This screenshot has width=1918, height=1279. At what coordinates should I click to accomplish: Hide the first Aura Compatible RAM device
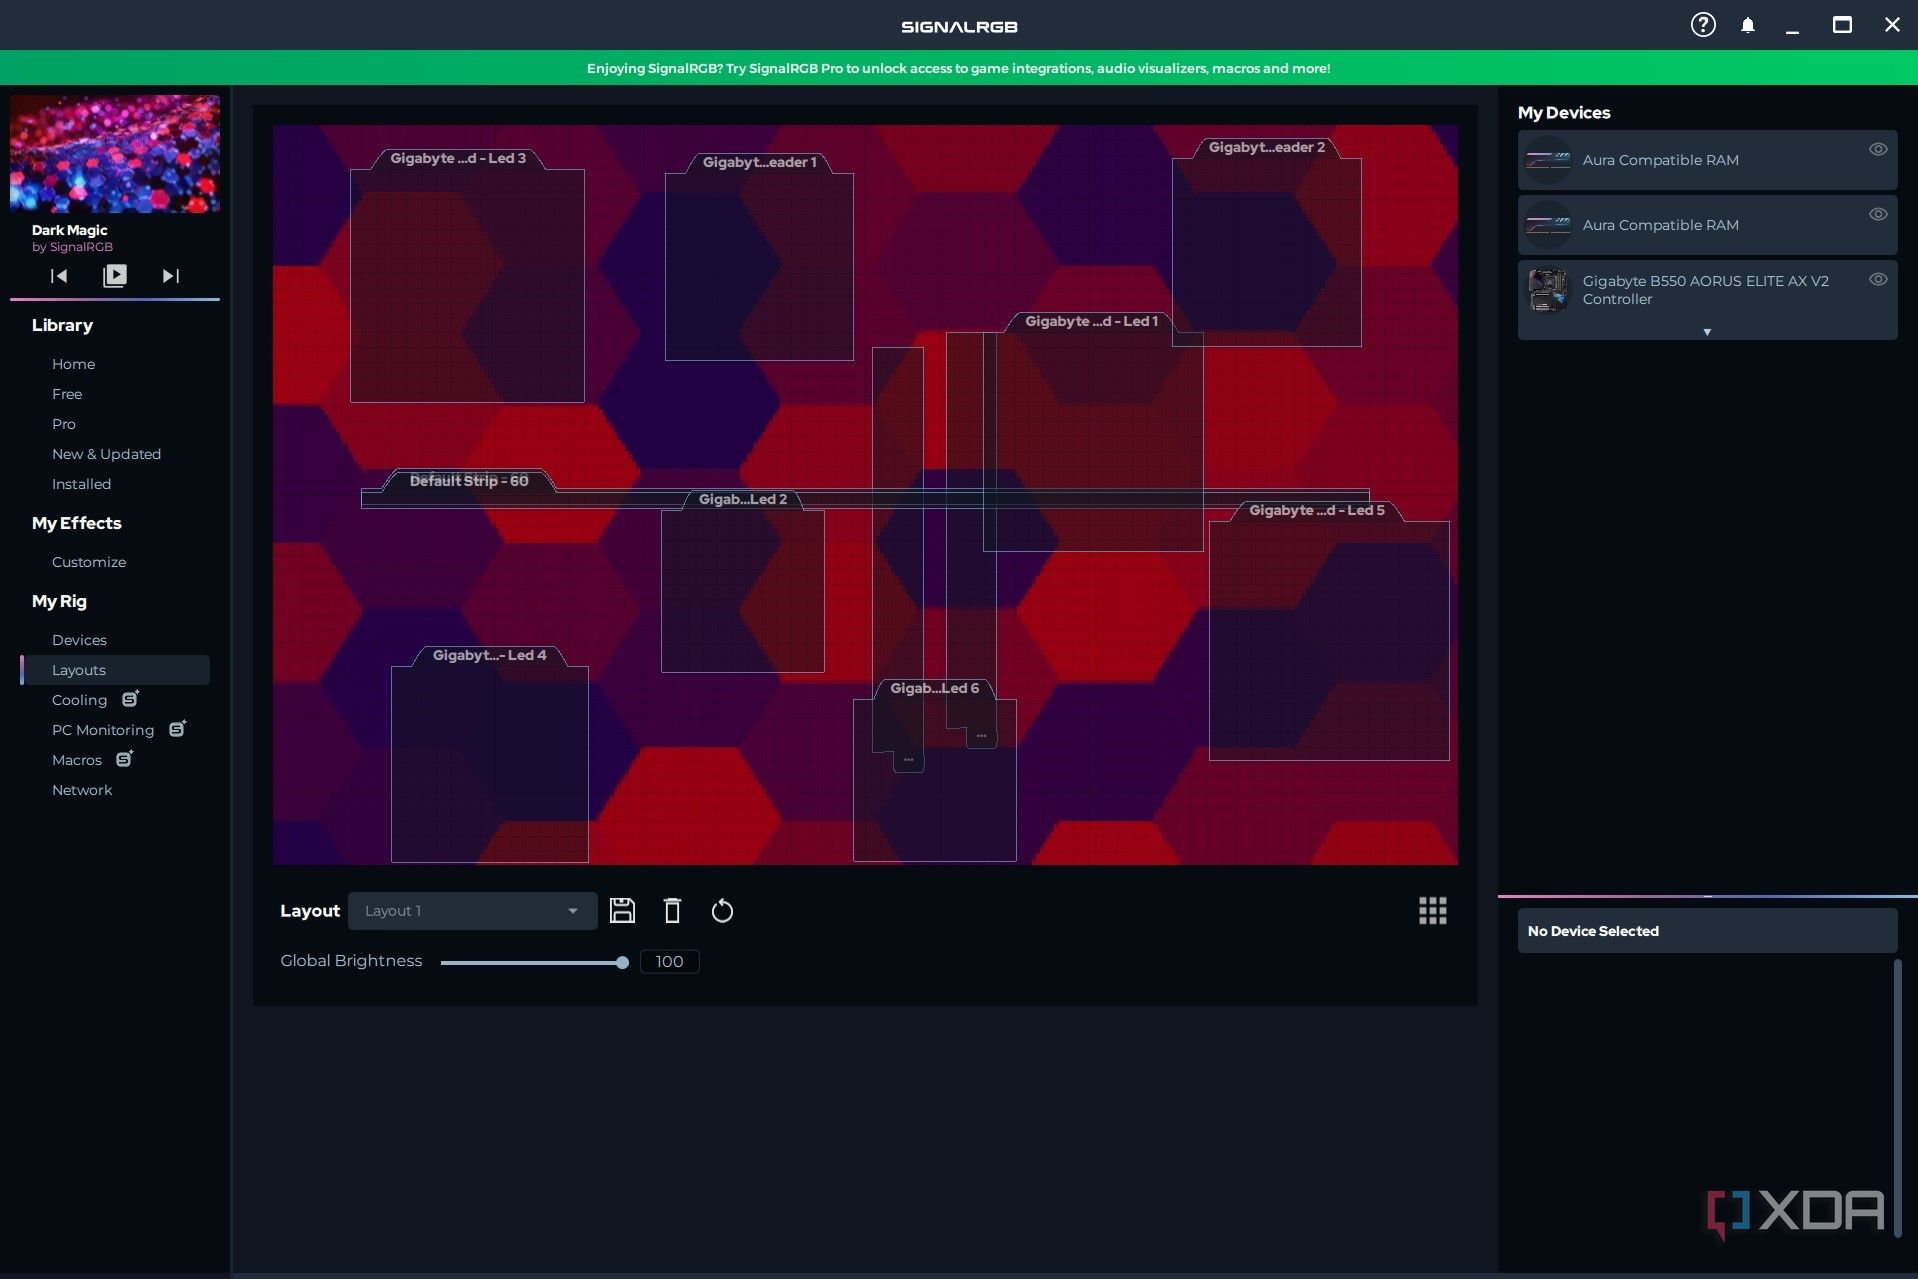pos(1877,149)
